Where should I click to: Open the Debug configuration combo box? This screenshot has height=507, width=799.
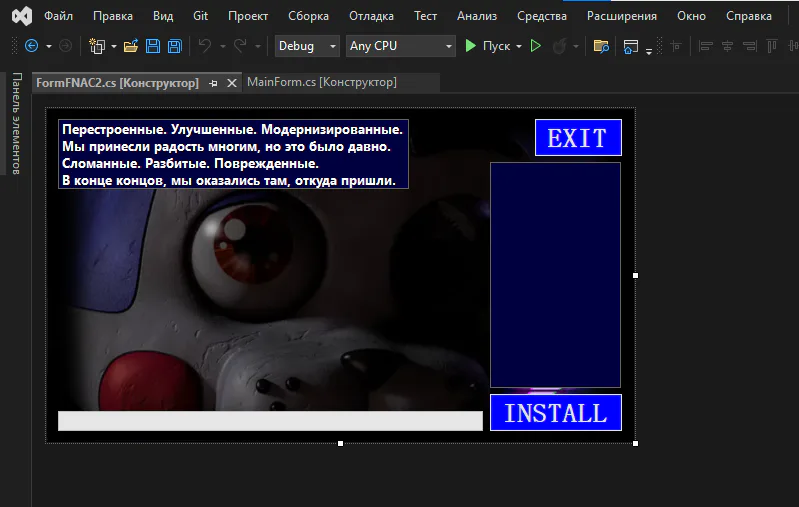(x=307, y=46)
